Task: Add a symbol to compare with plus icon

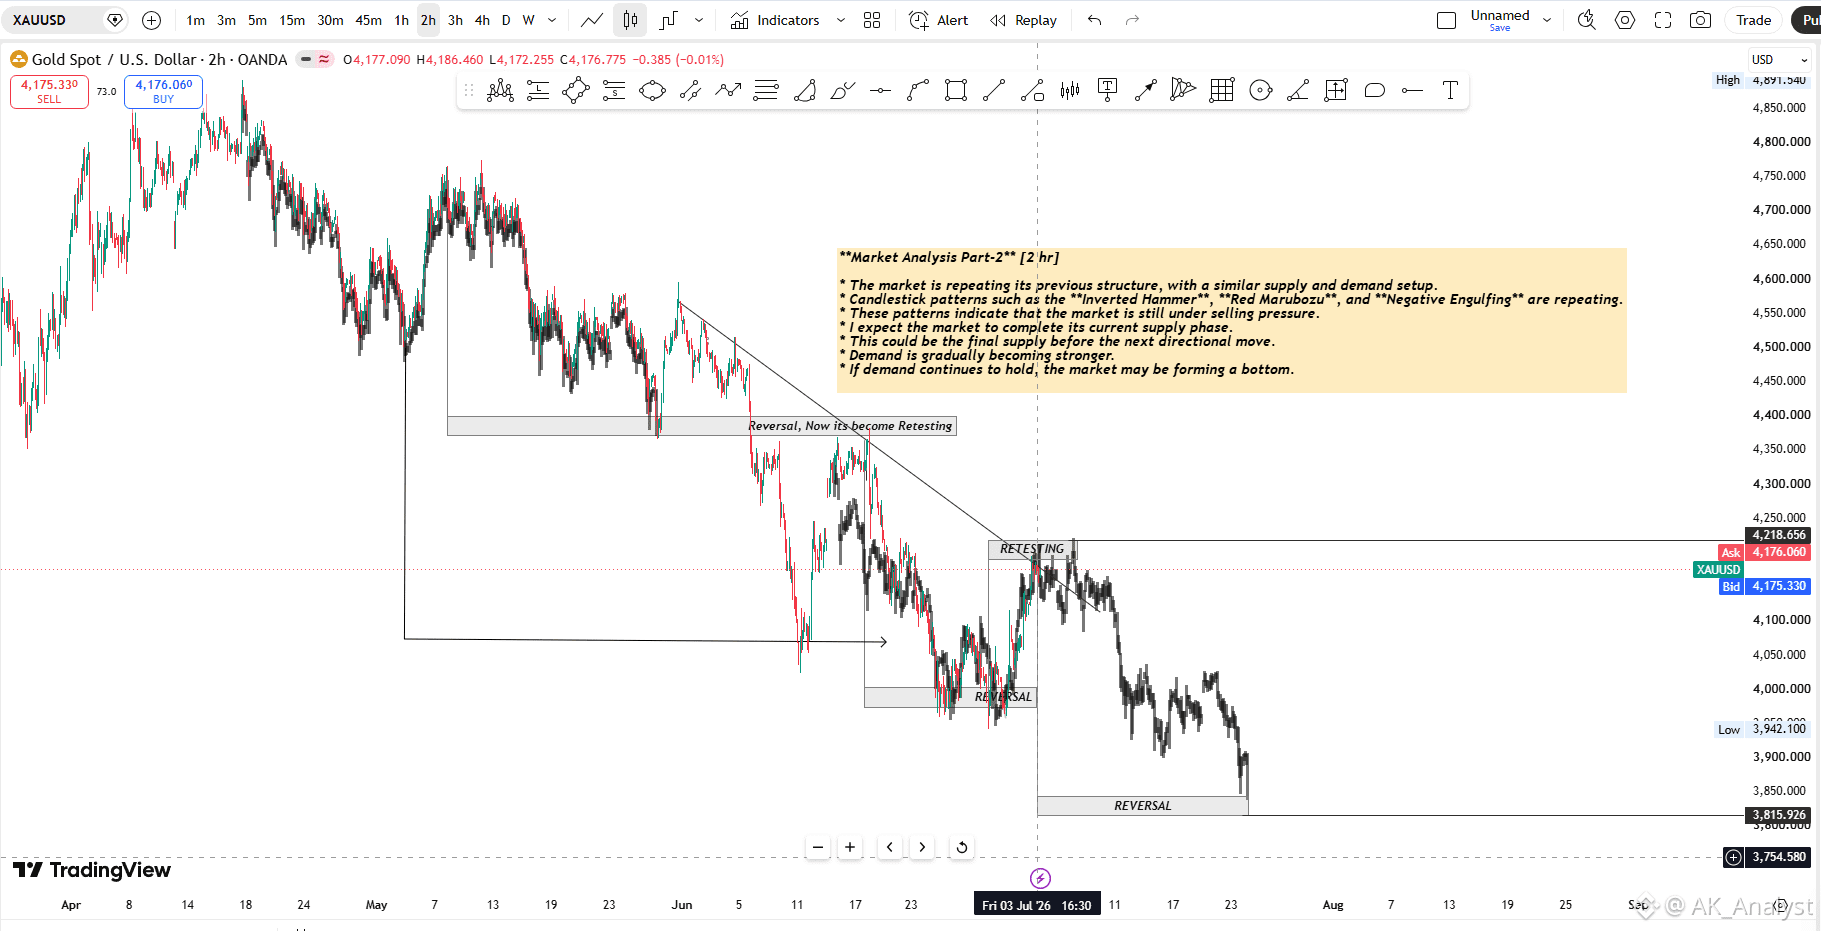Action: click(151, 20)
